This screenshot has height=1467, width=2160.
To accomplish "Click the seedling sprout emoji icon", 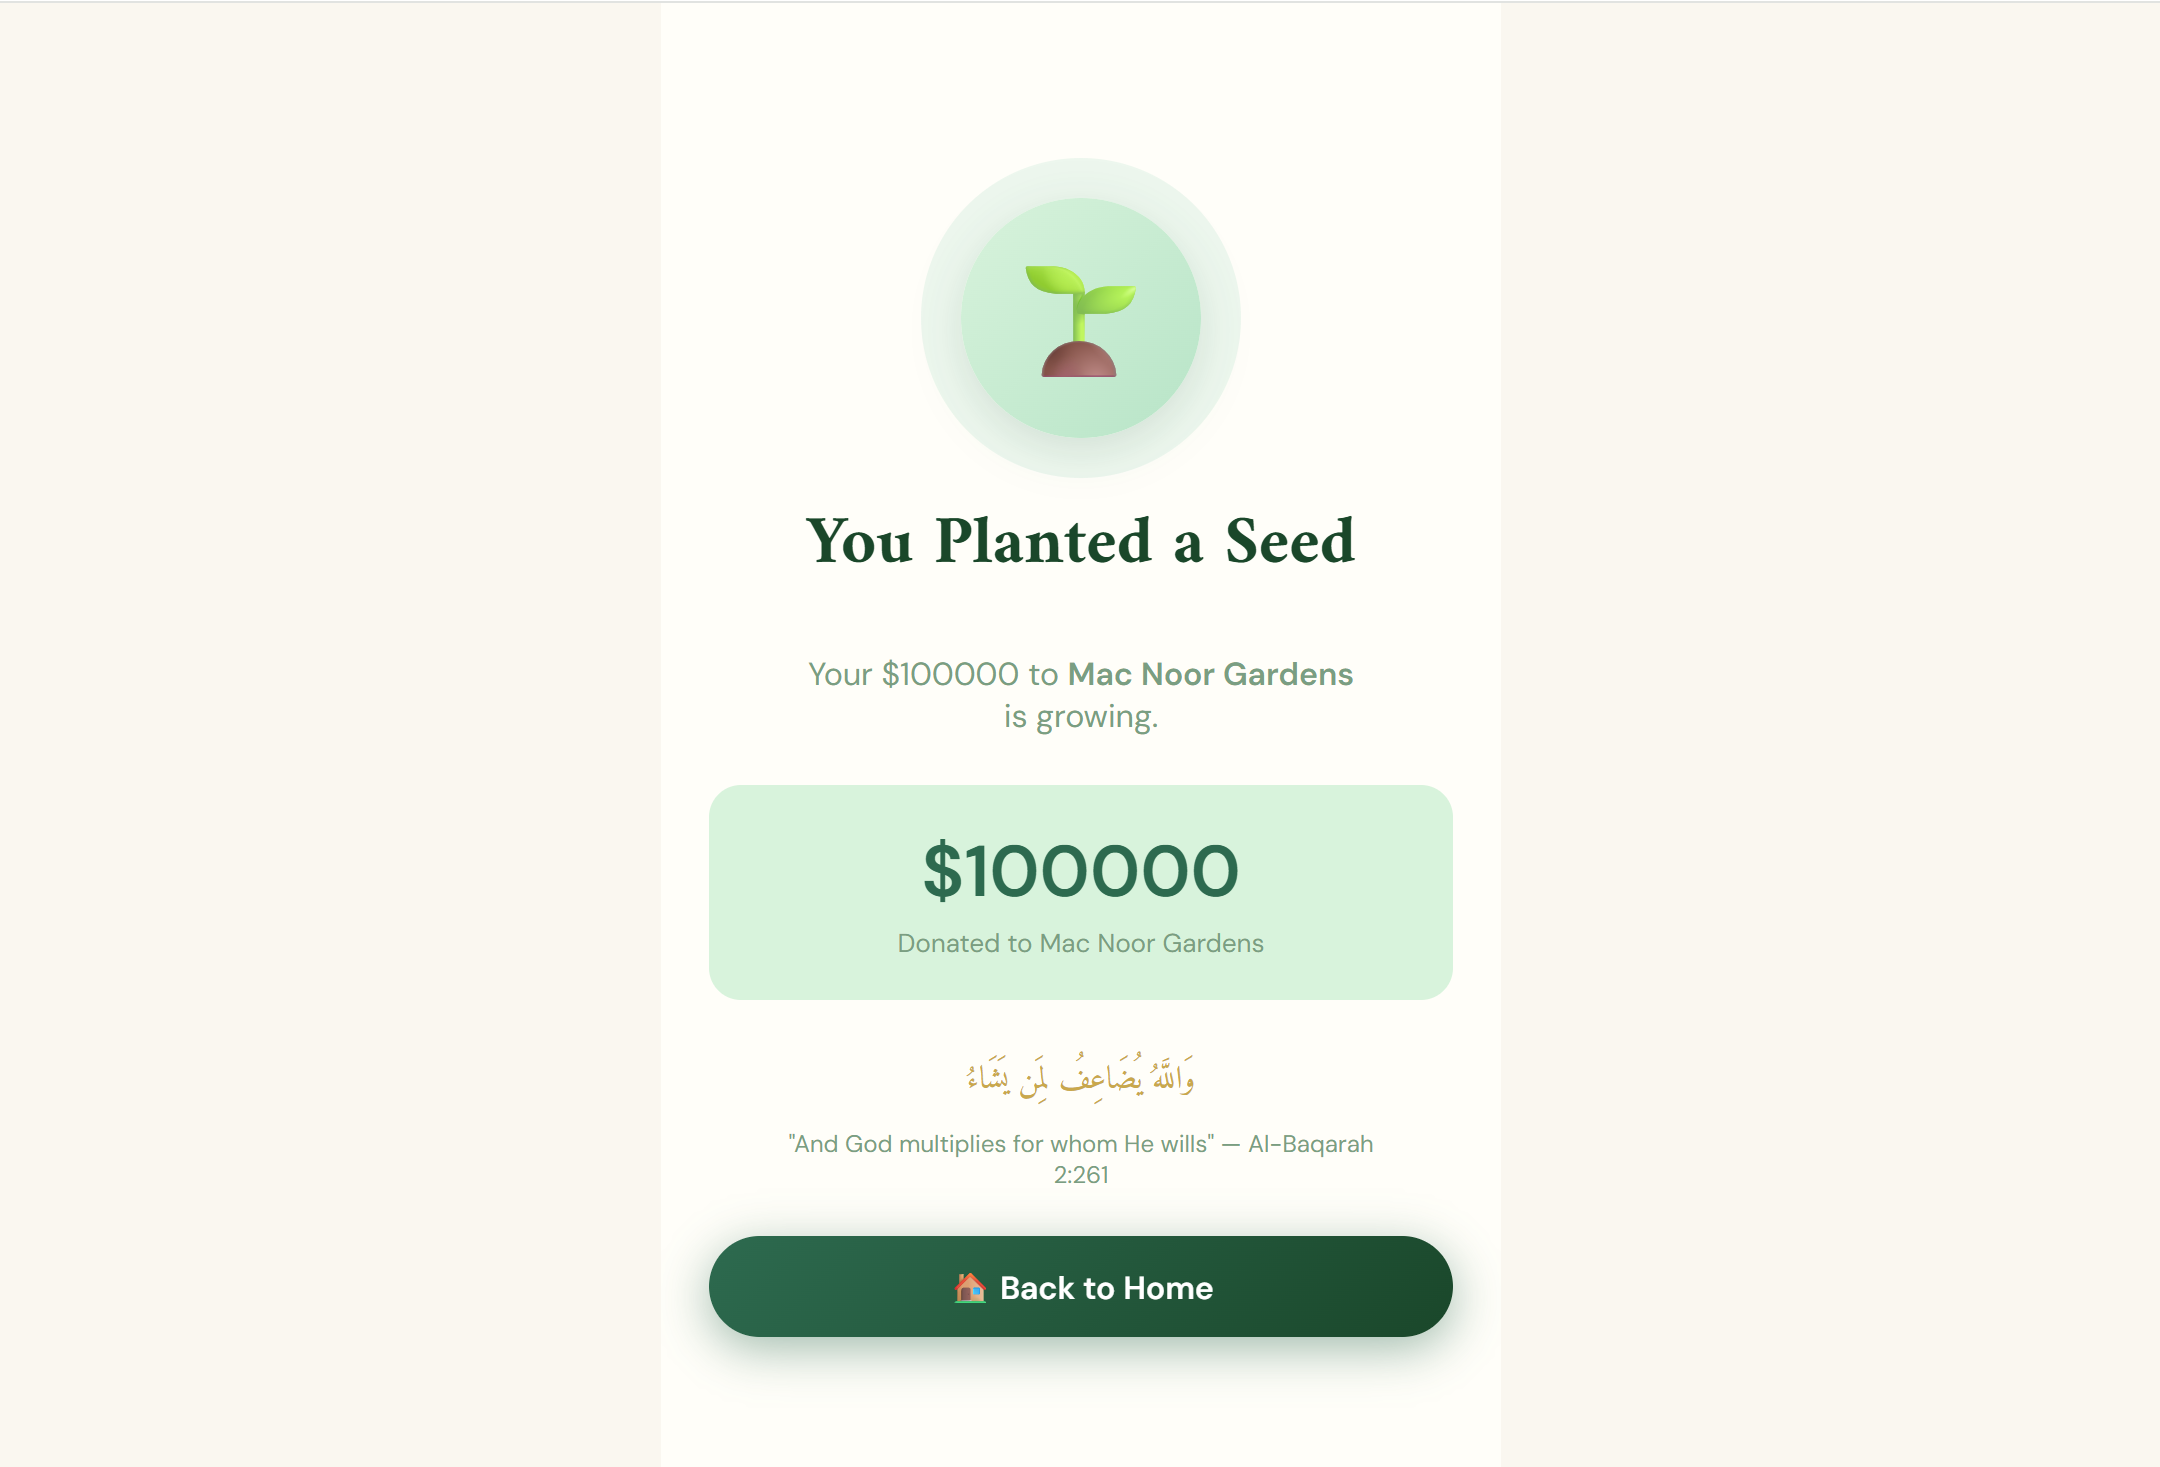I will pos(1080,321).
